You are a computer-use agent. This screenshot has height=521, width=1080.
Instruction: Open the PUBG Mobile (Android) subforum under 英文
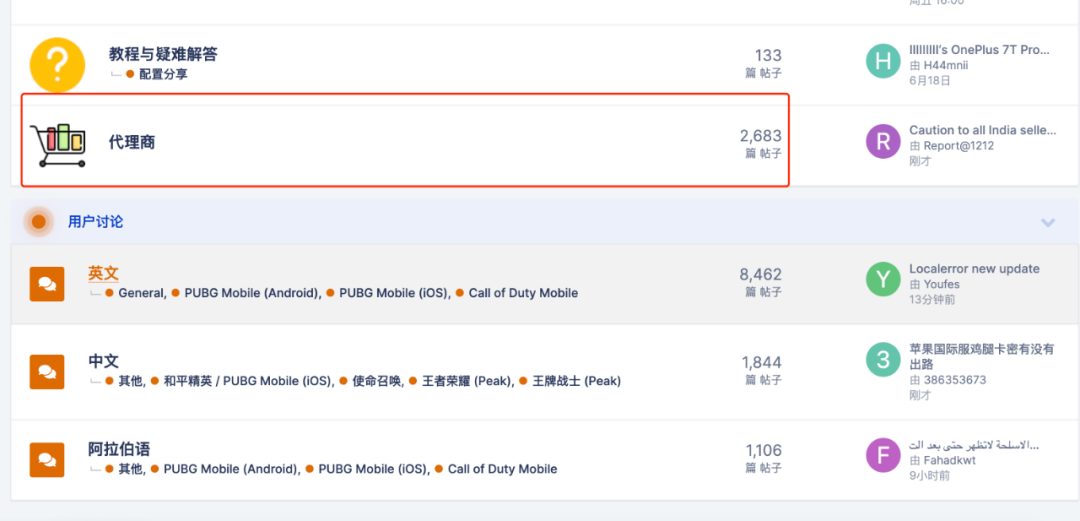click(x=252, y=293)
